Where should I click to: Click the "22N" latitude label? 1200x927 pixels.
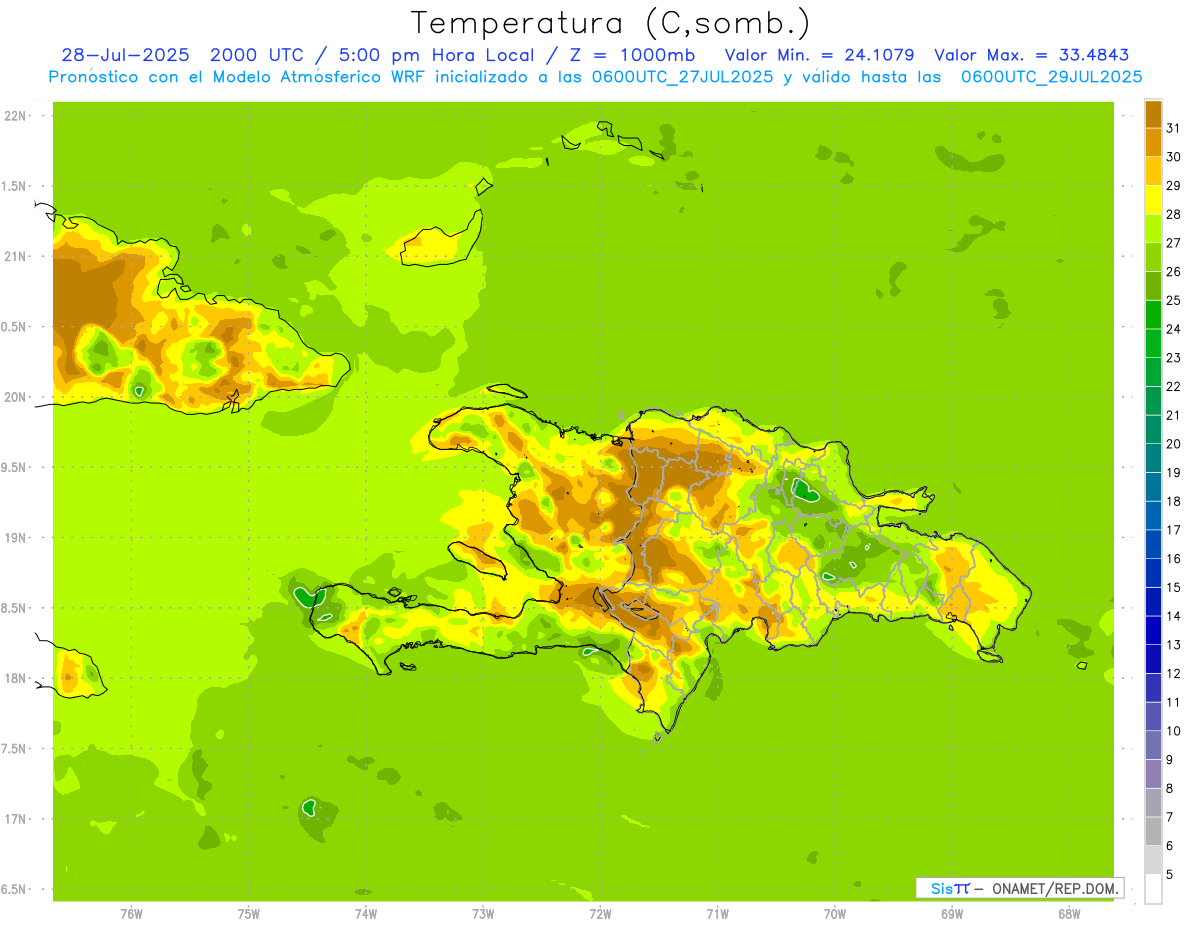(x=16, y=116)
